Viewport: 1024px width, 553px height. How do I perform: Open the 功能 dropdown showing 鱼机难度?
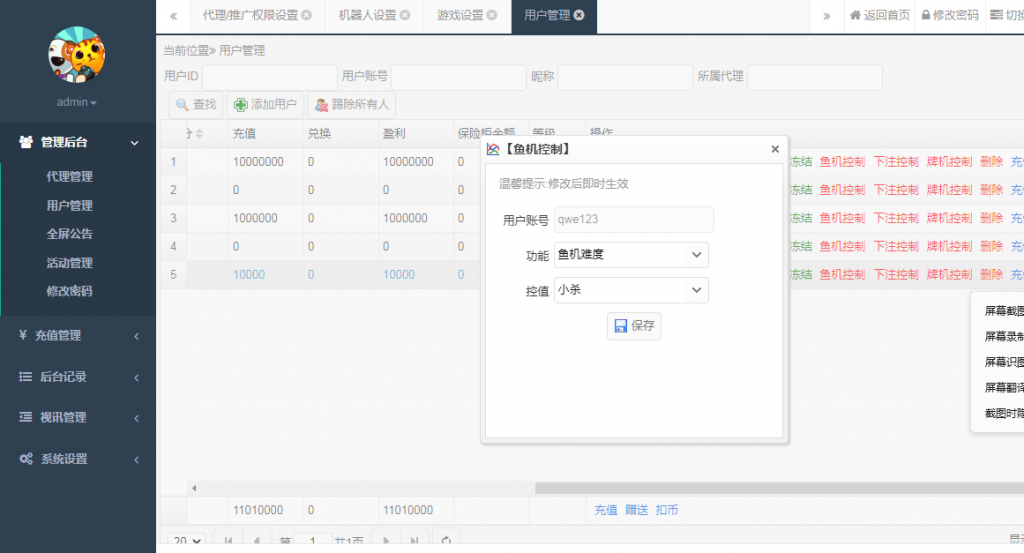630,255
